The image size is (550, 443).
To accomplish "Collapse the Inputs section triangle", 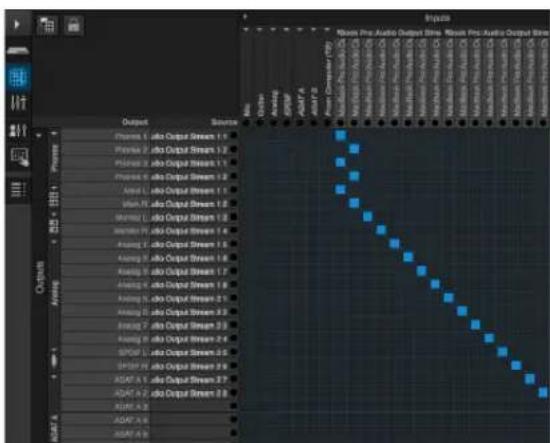I will coord(245,16).
